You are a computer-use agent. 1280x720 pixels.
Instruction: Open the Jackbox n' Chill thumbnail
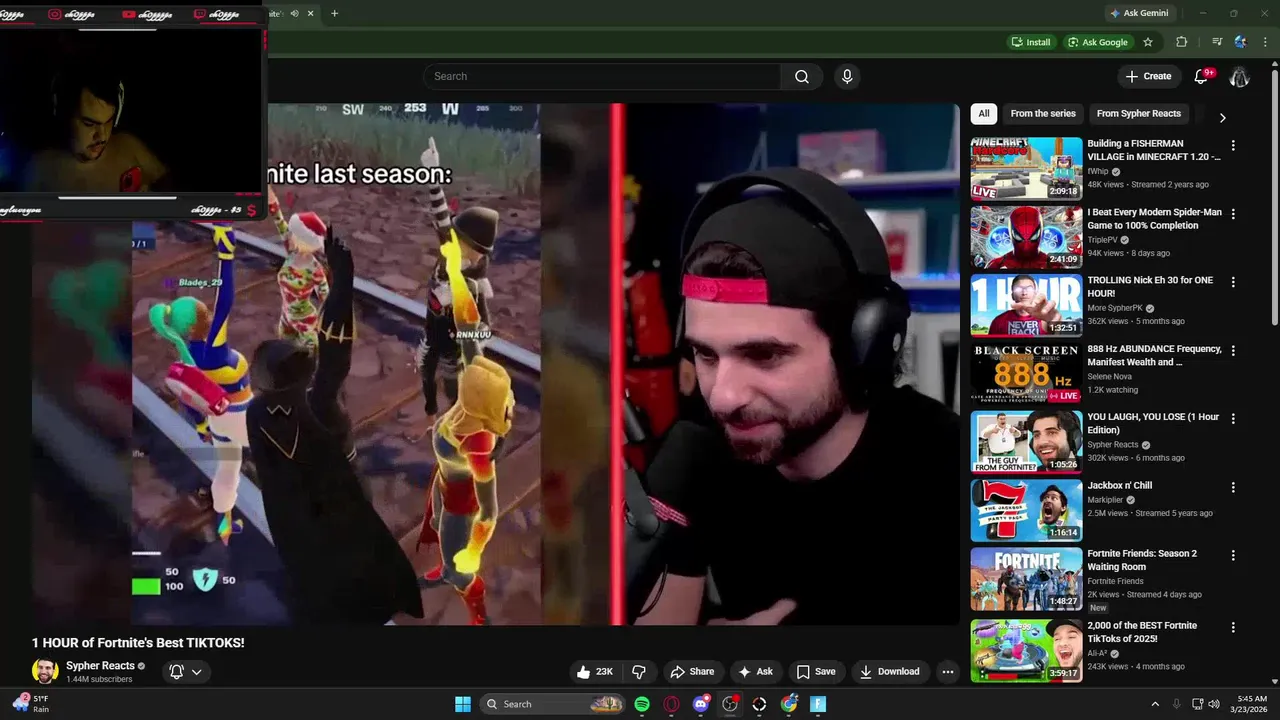pos(1026,510)
